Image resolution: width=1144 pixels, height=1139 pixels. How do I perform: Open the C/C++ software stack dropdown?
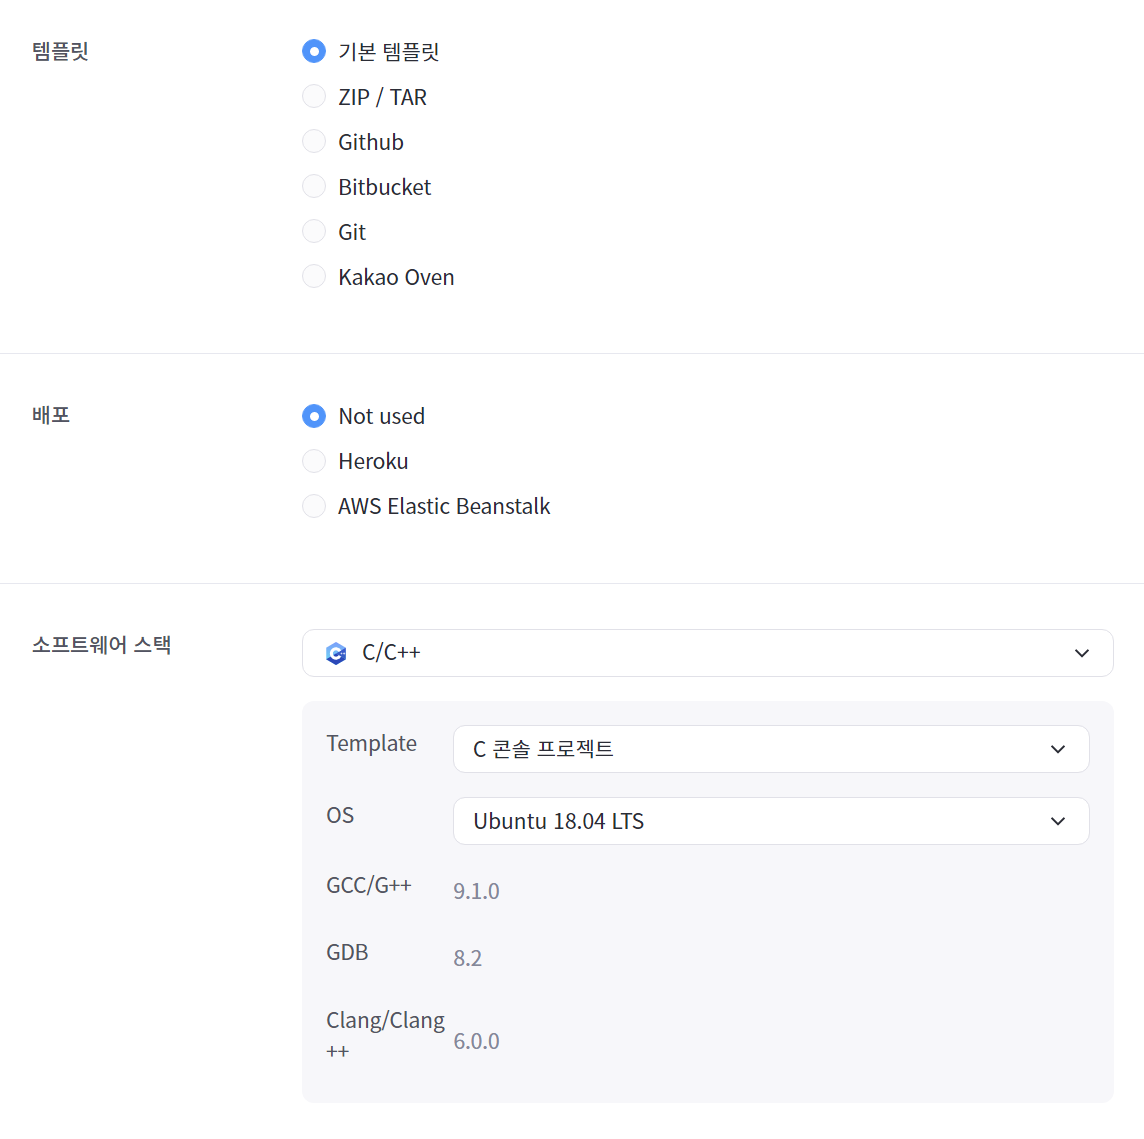[x=707, y=653]
